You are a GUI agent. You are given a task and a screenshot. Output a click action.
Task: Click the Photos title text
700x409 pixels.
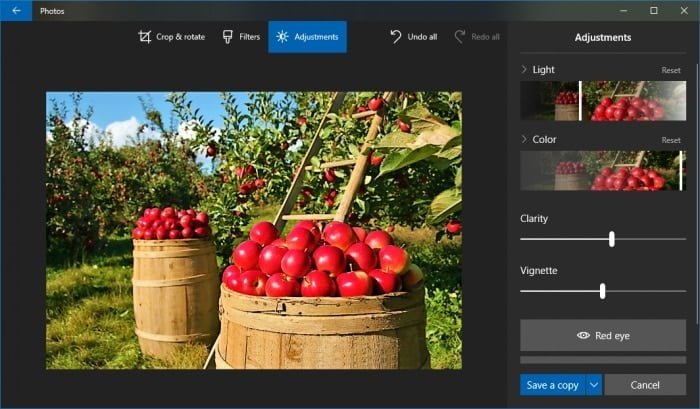tap(52, 11)
